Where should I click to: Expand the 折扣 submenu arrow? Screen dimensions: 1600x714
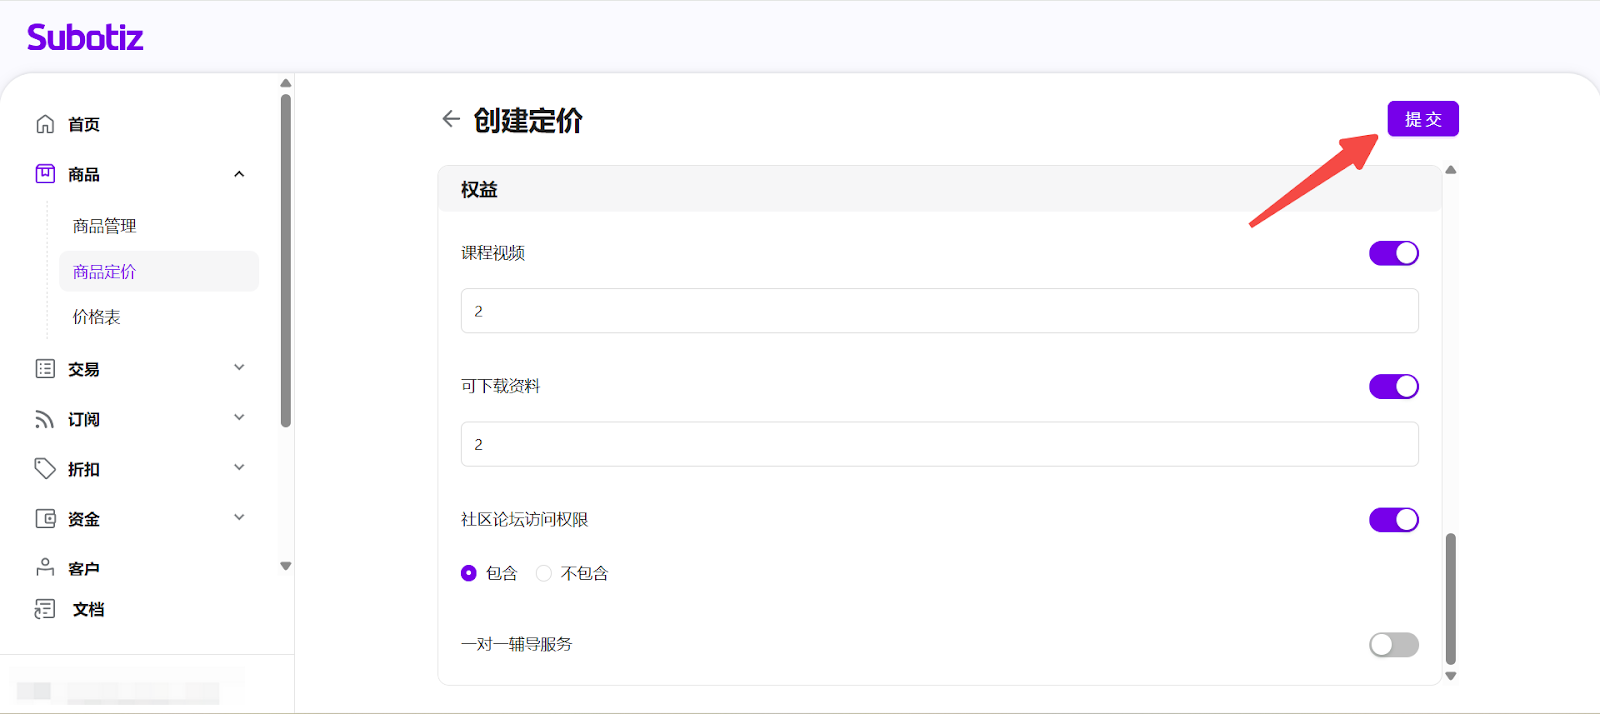[x=239, y=468]
